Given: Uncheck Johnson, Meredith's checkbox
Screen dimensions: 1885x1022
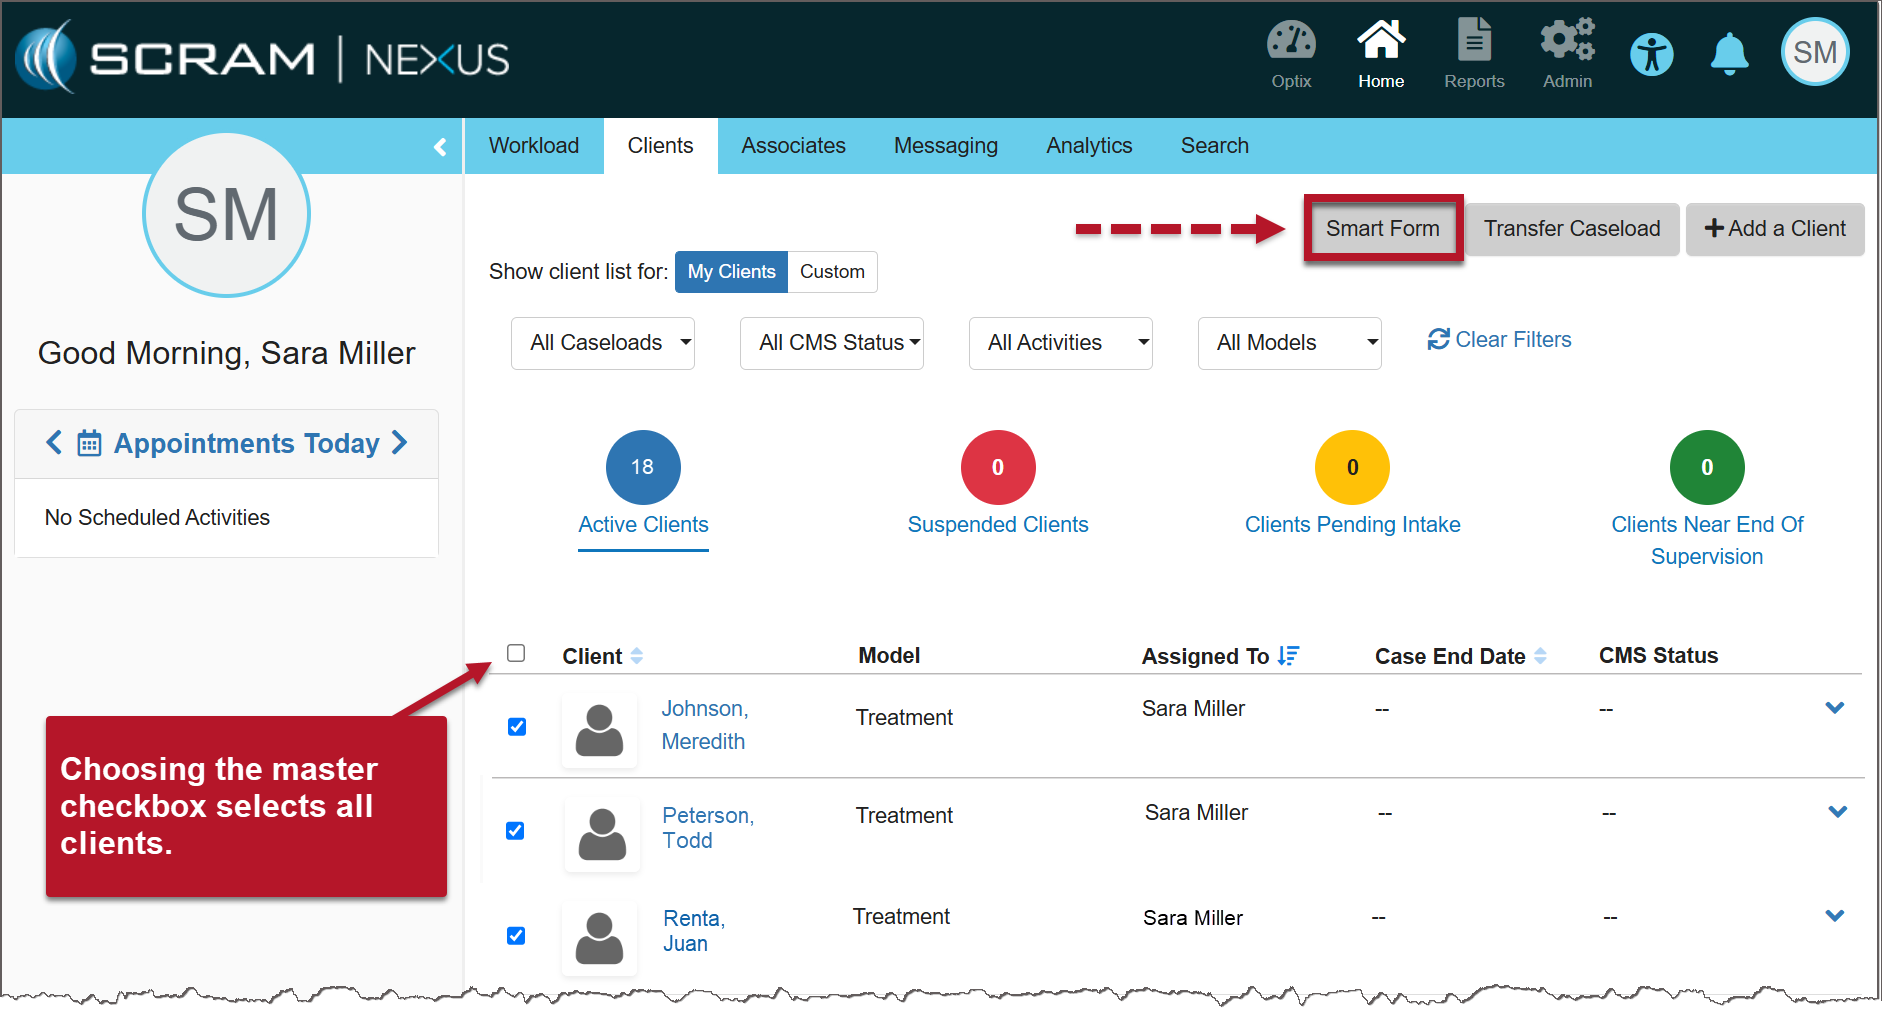Looking at the screenshot, I should coord(517,727).
